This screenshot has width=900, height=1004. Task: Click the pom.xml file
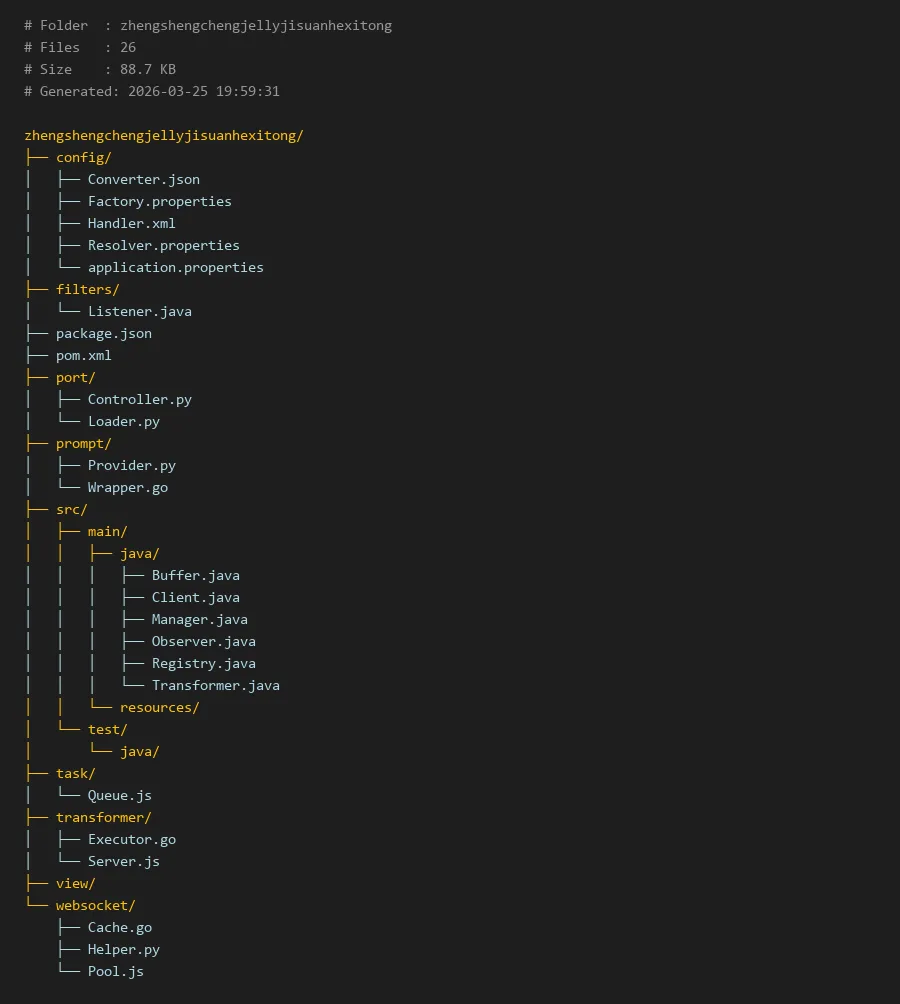[x=83, y=355]
